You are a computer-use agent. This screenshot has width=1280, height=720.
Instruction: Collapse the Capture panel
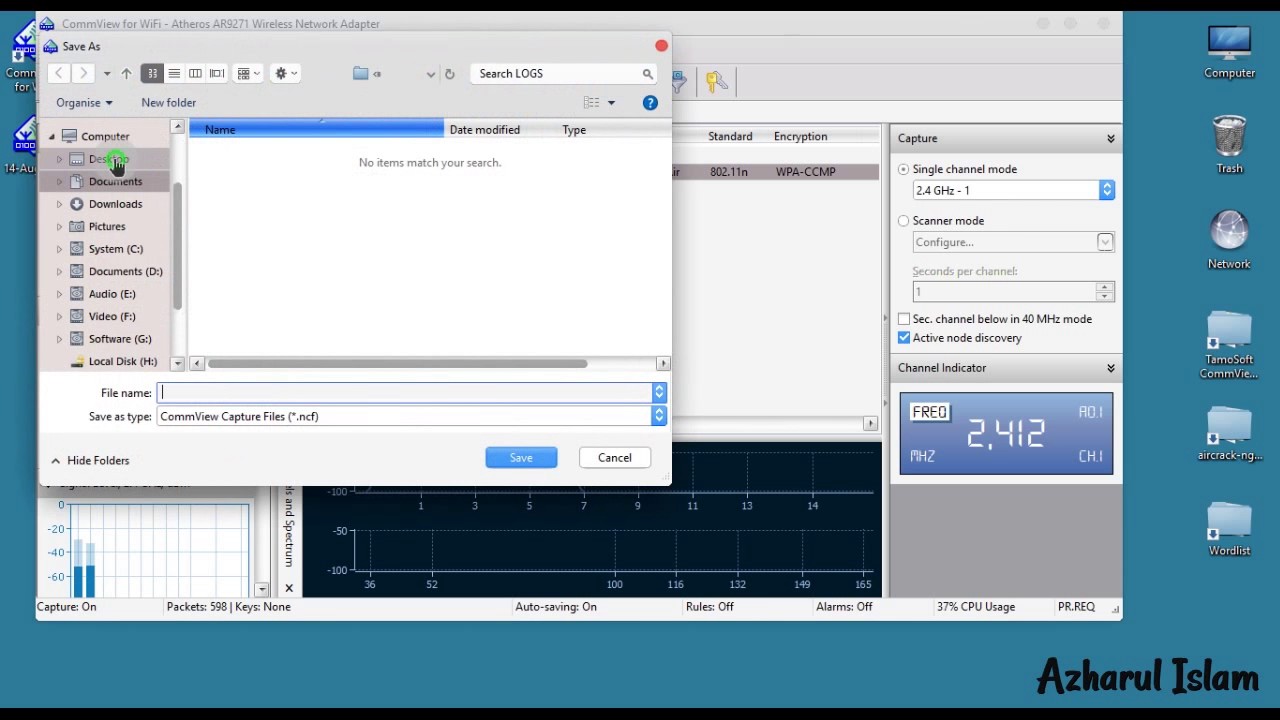coord(1110,138)
